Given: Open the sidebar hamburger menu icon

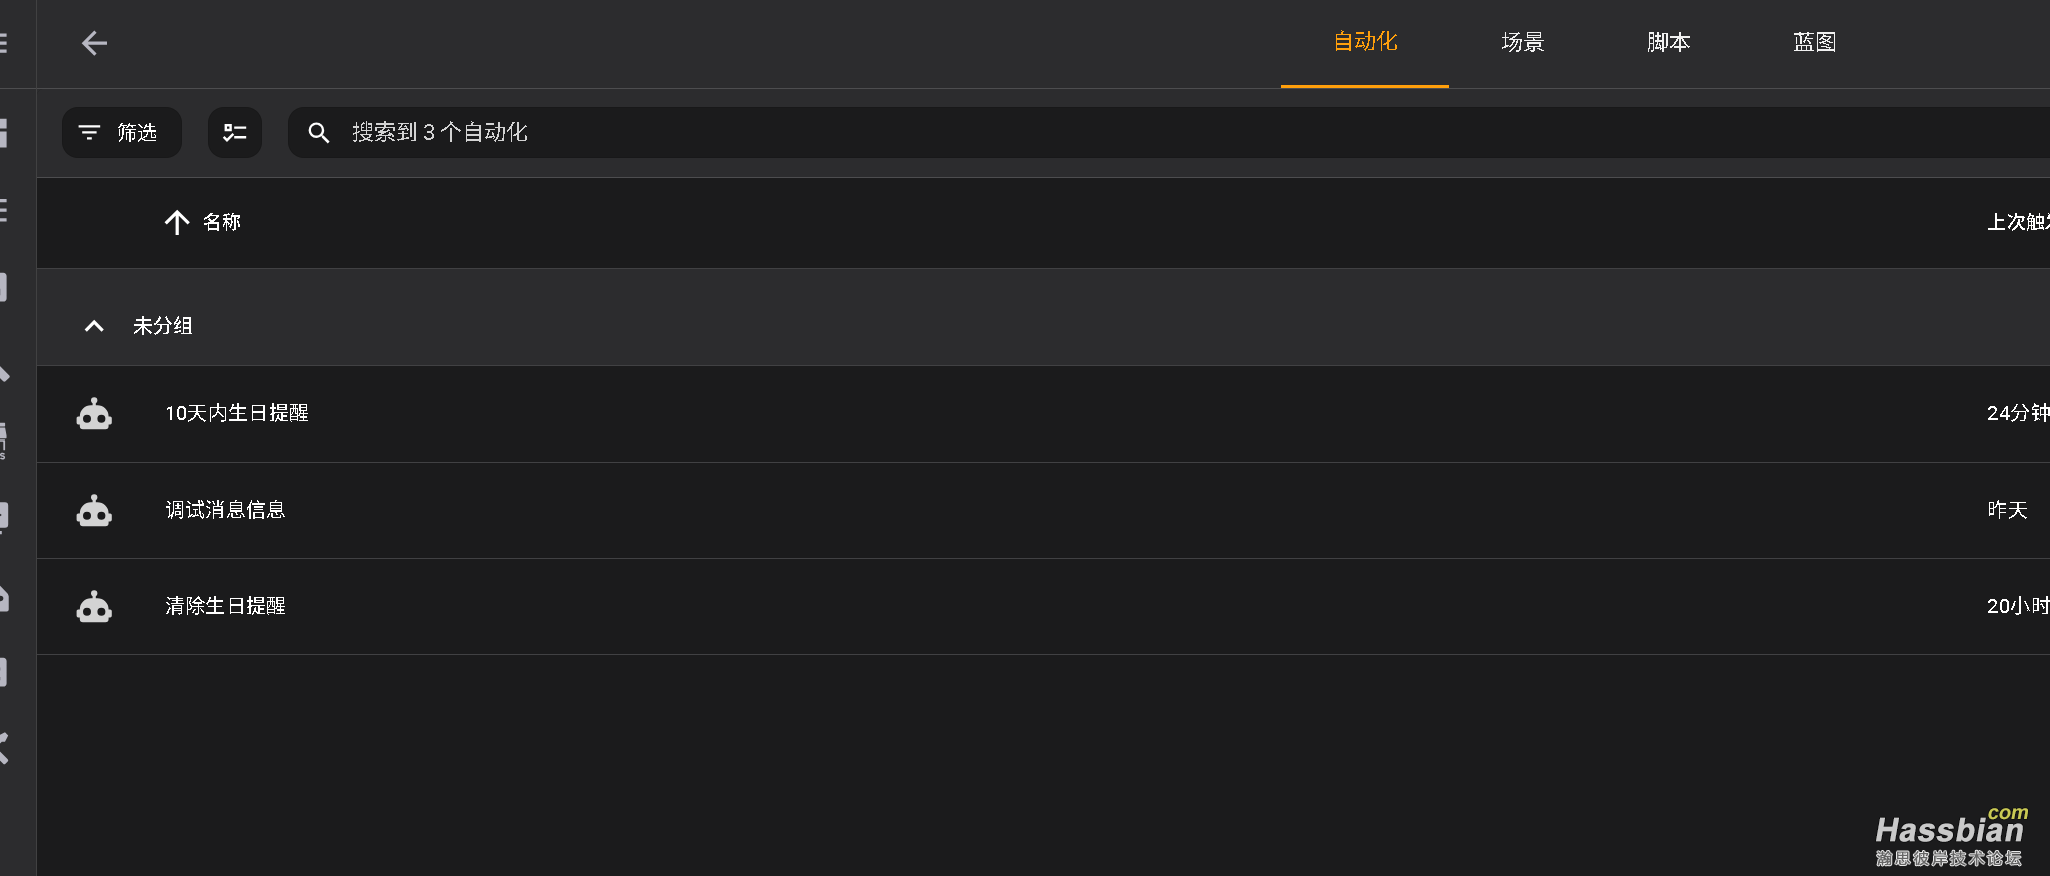Looking at the screenshot, I should tap(3, 43).
